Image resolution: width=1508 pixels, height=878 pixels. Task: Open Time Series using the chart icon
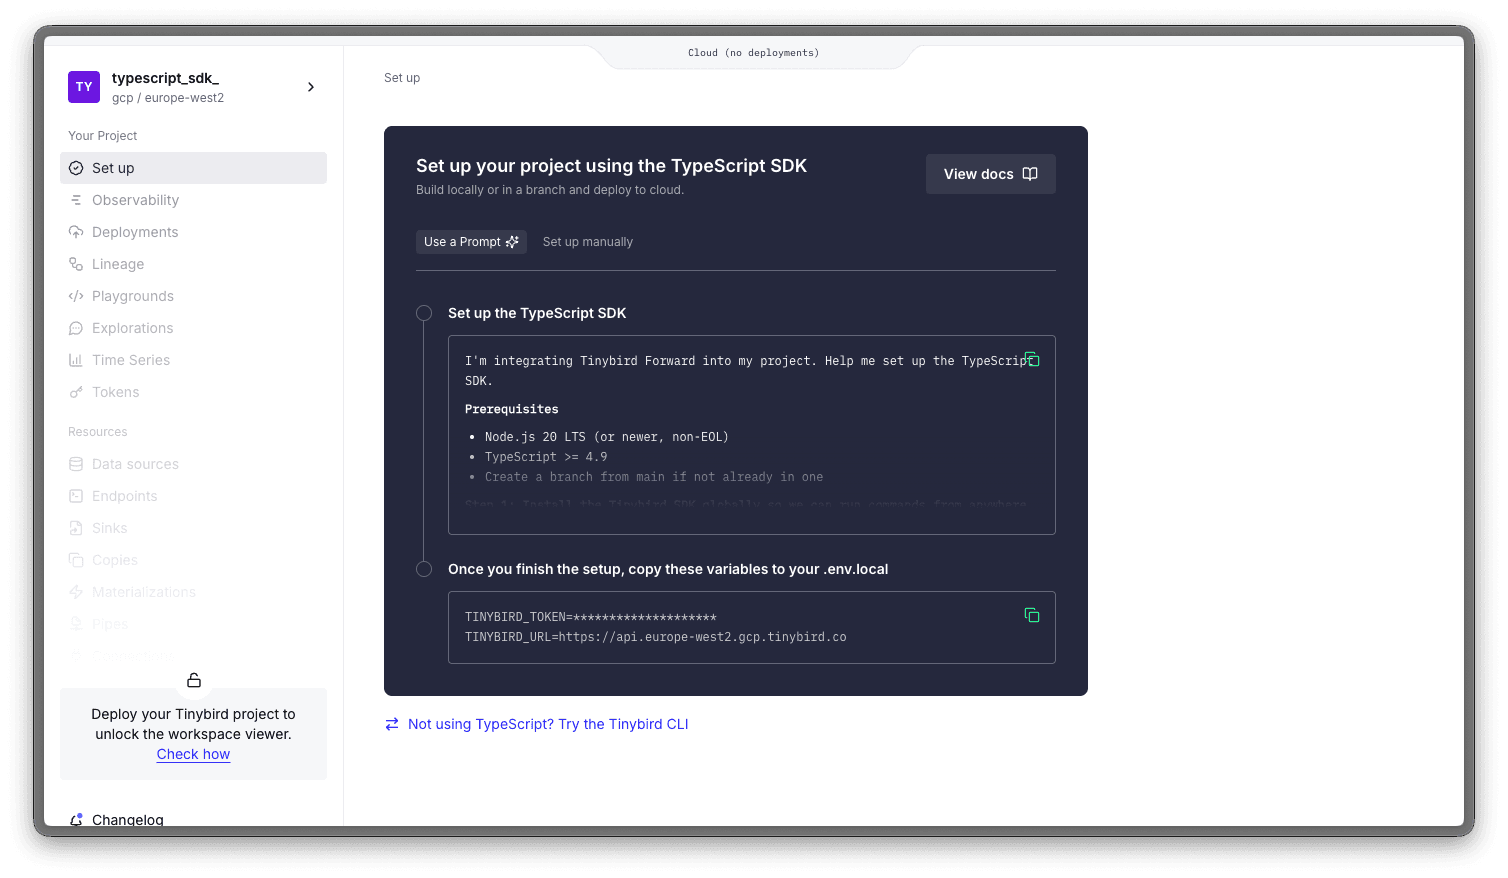coord(76,359)
